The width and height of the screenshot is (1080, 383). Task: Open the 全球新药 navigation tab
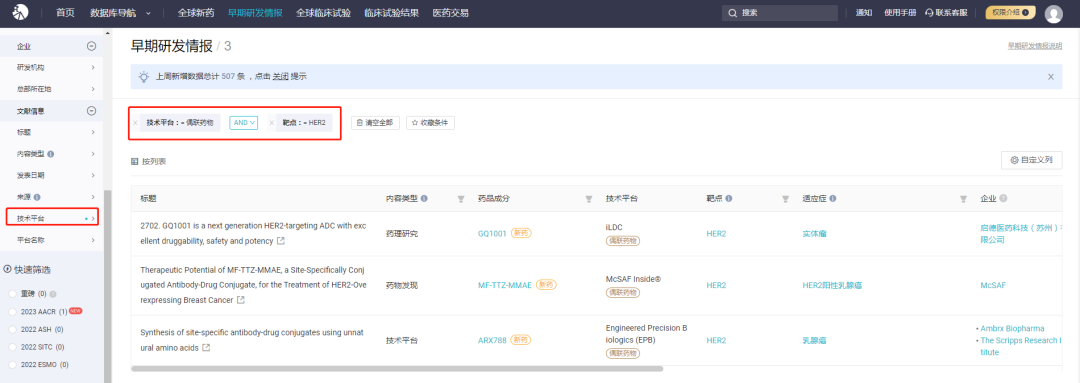click(x=196, y=13)
